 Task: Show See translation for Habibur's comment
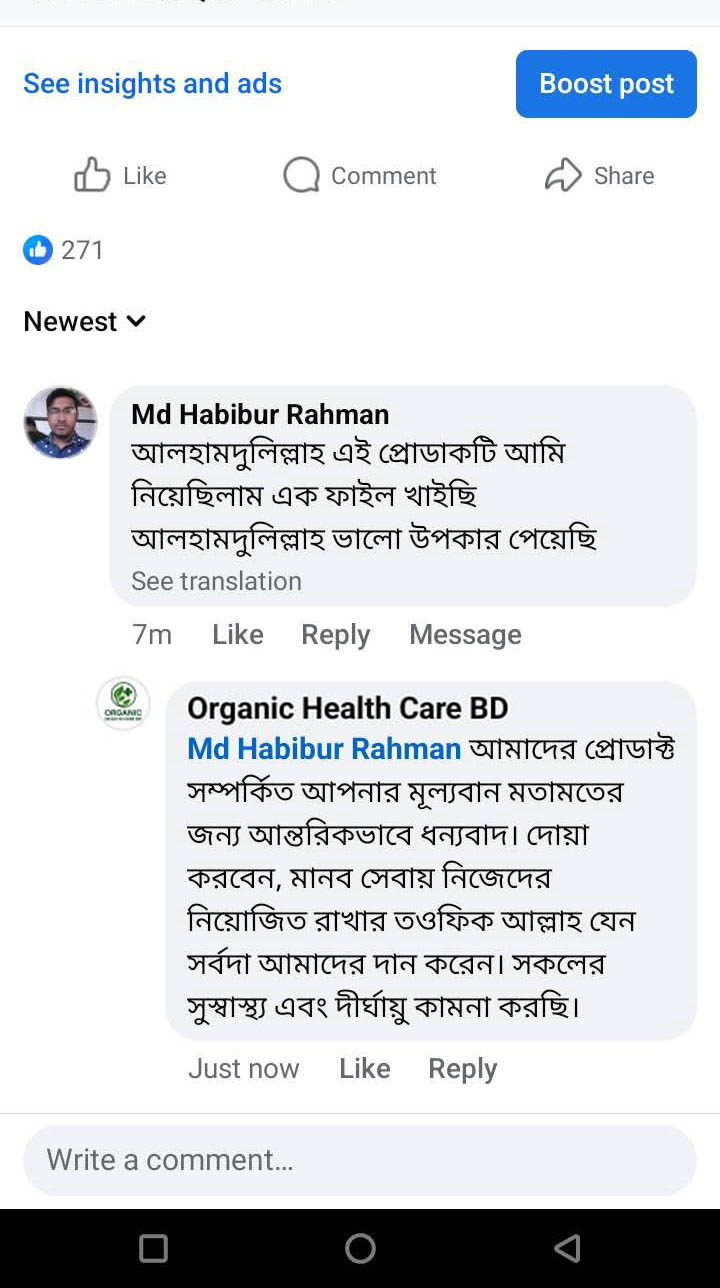216,581
